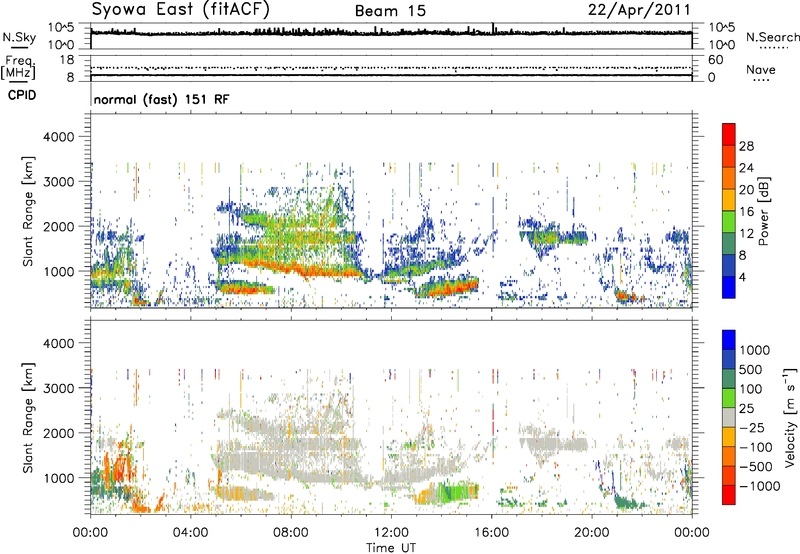Click the right '10^0' noise axis tick

(721, 45)
